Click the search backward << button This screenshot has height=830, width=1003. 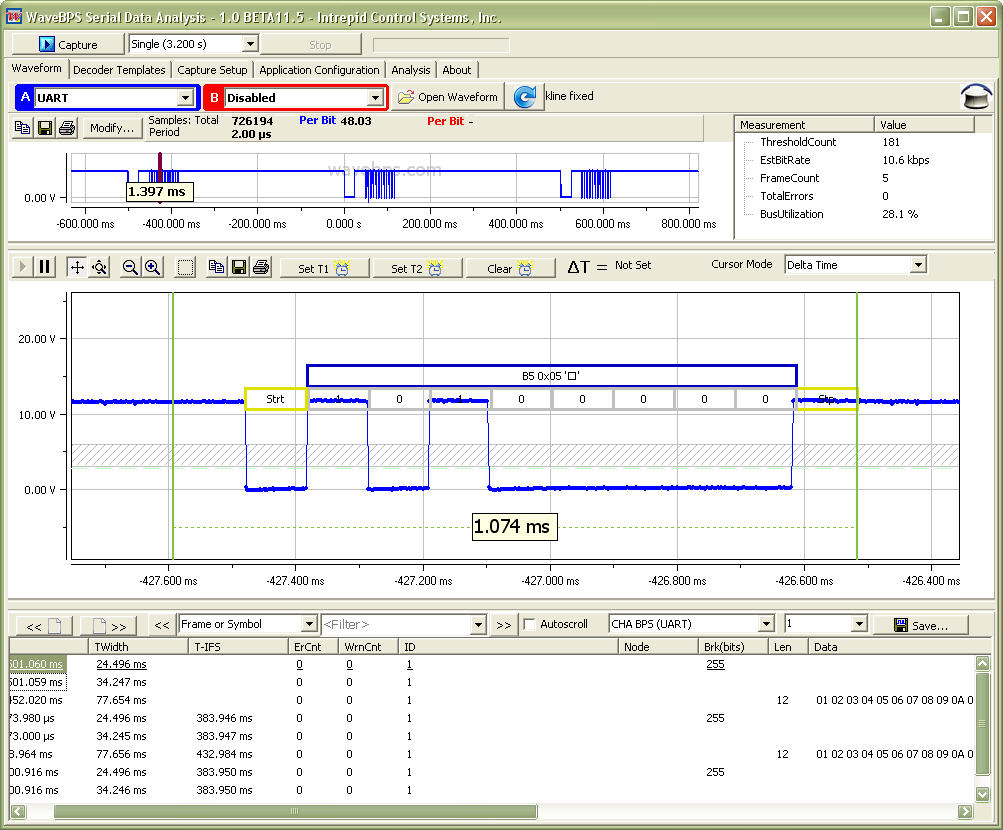[162, 625]
